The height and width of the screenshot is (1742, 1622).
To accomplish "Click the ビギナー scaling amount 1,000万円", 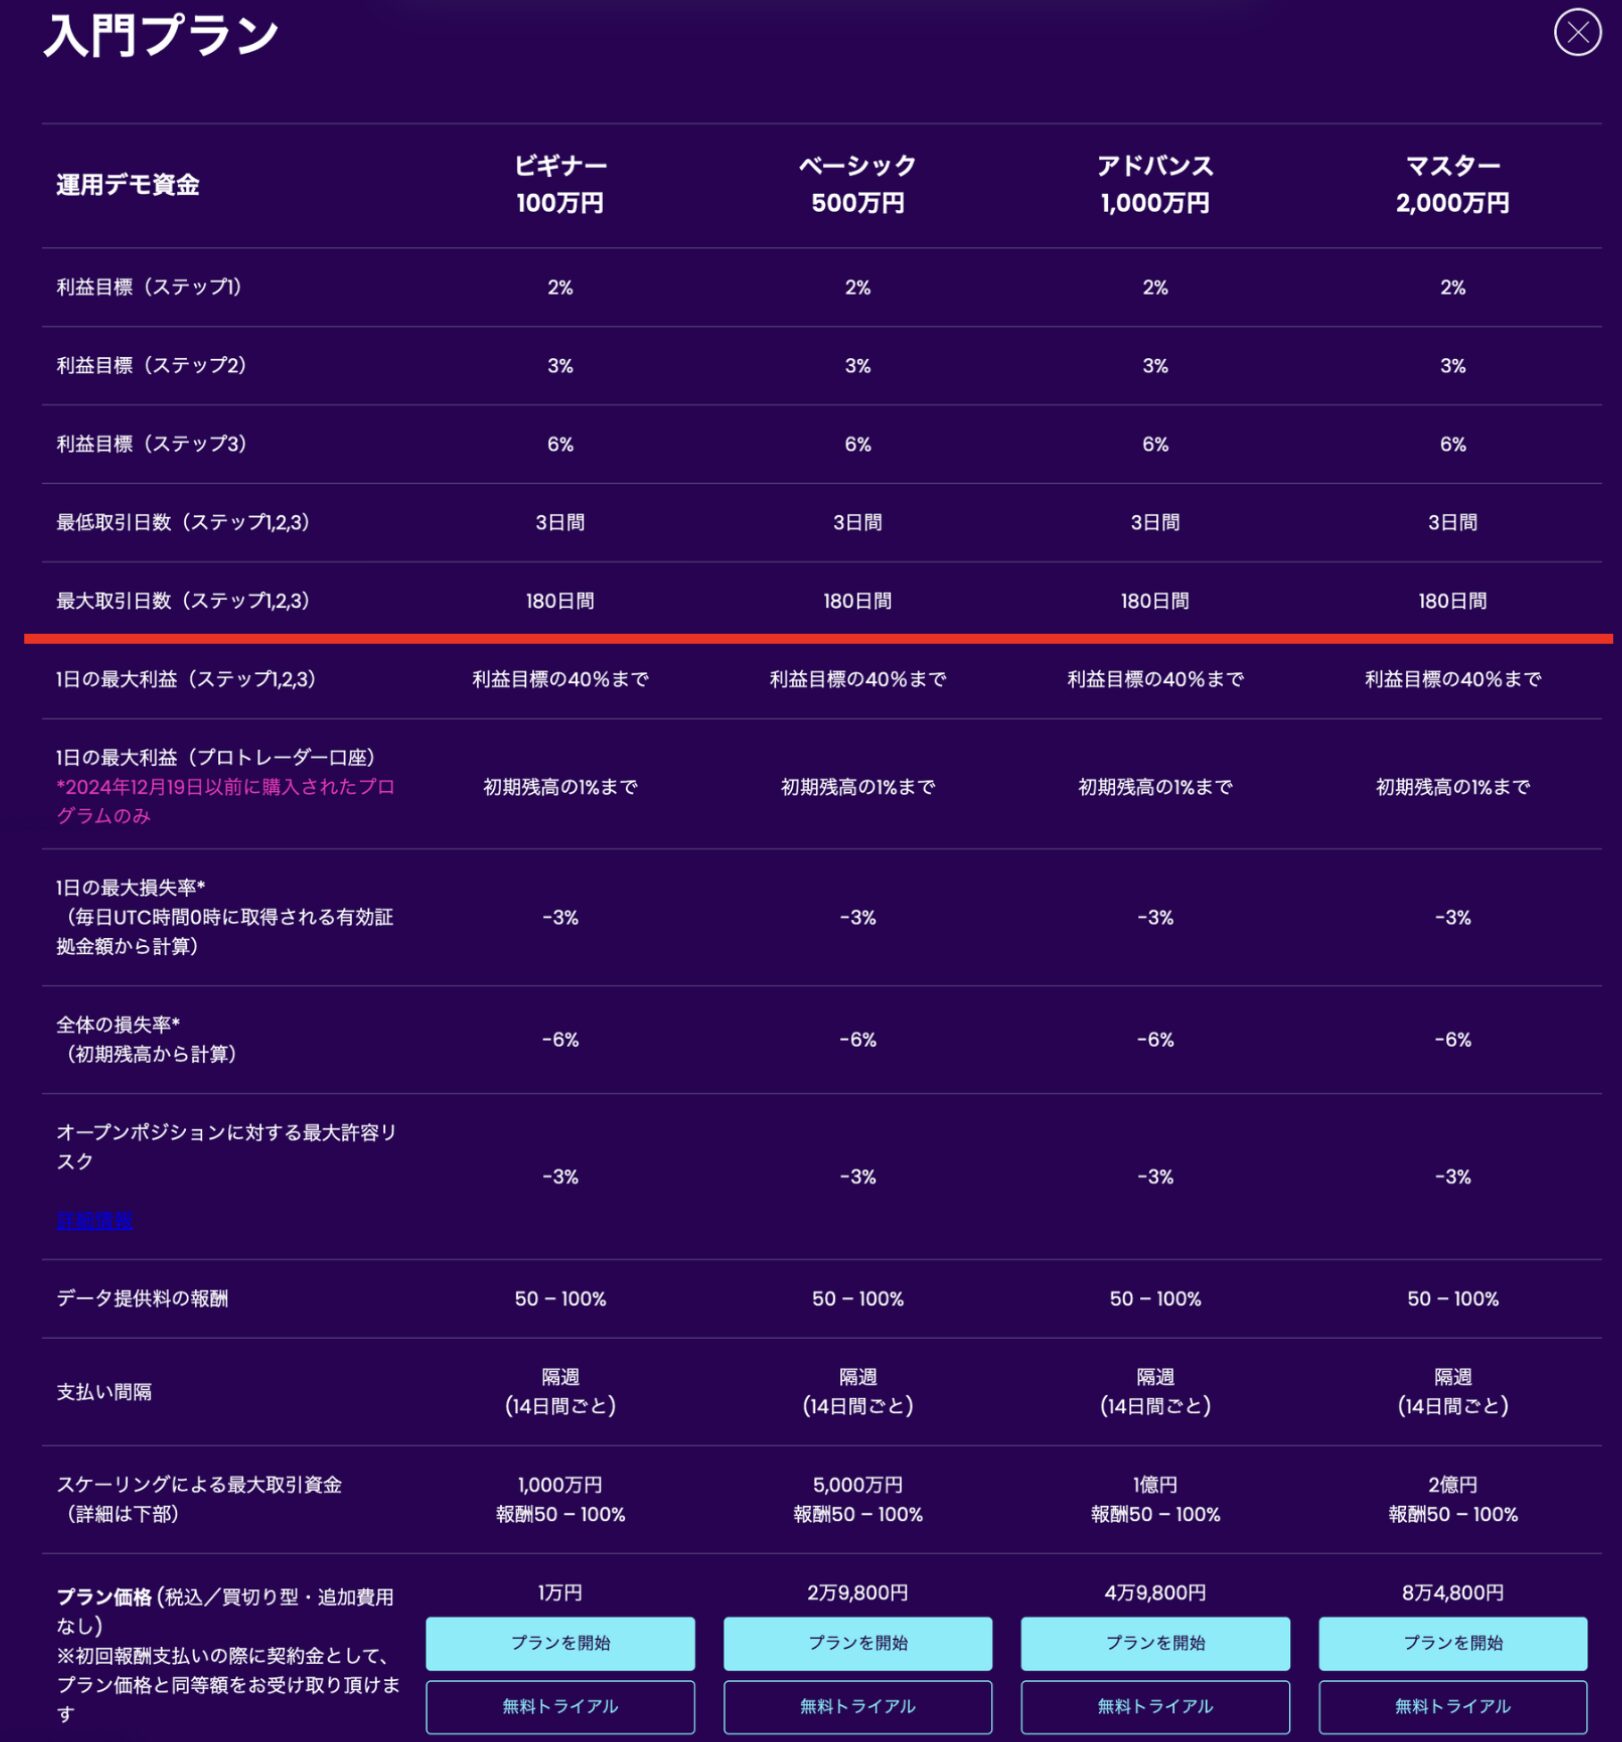I will [560, 1485].
